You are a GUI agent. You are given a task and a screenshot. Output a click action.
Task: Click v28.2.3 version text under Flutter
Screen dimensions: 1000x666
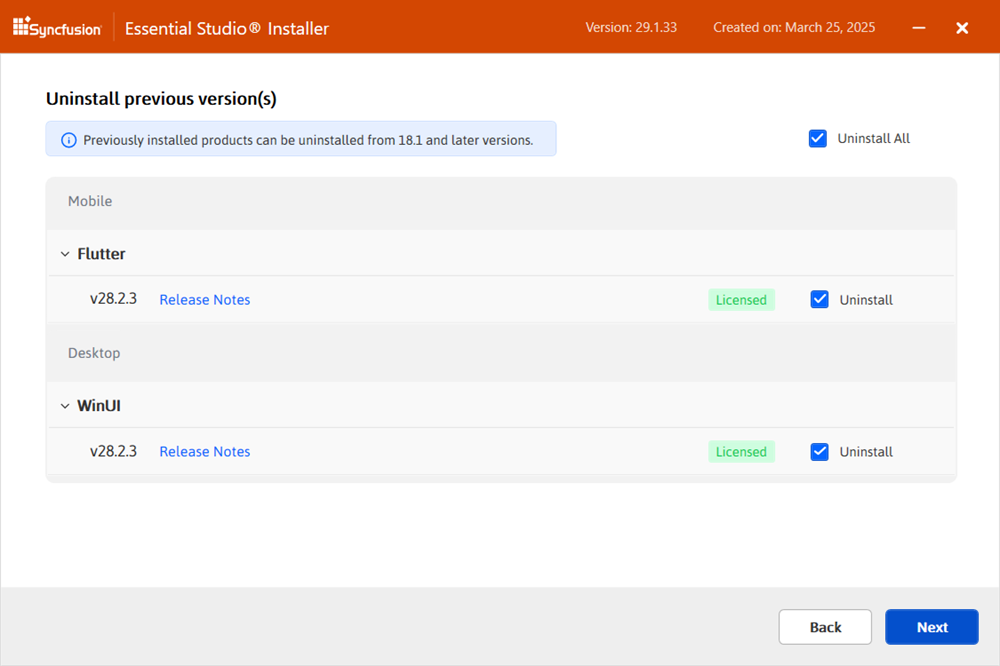pyautogui.click(x=113, y=299)
